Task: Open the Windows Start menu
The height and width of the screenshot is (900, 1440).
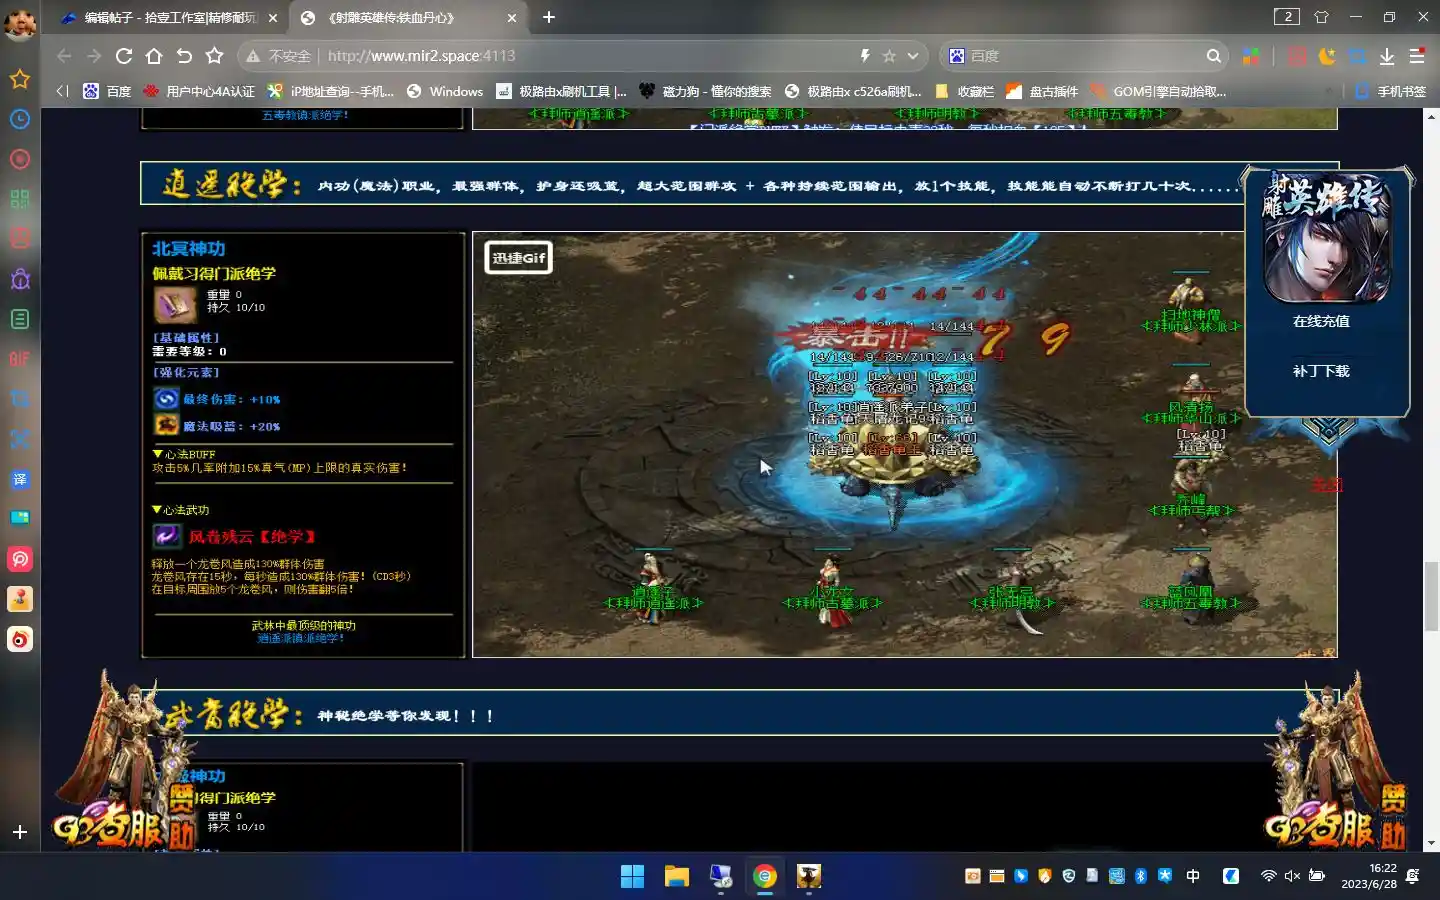Action: 633,876
